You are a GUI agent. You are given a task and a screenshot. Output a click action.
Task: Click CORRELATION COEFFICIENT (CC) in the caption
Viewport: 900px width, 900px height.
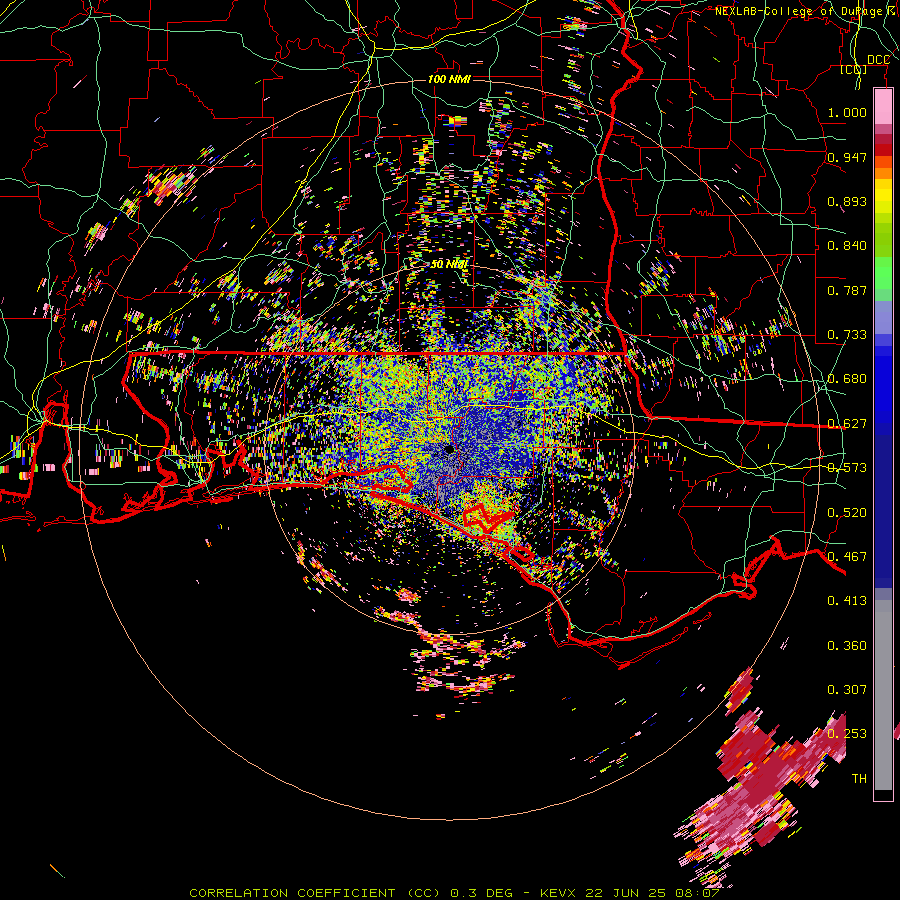point(315,893)
